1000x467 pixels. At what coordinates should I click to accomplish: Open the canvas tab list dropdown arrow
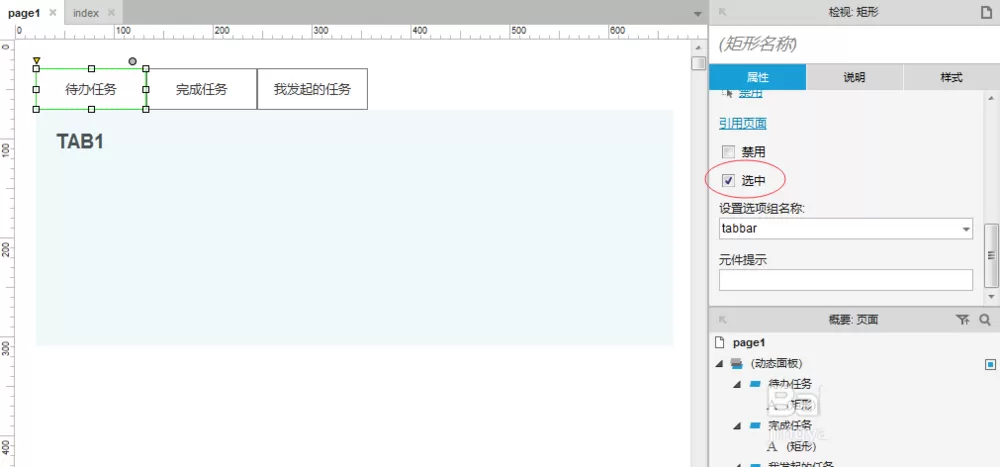(x=697, y=13)
